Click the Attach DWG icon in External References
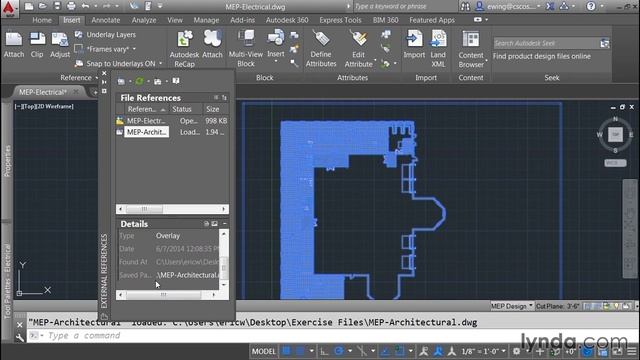640x360 pixels. click(x=121, y=81)
